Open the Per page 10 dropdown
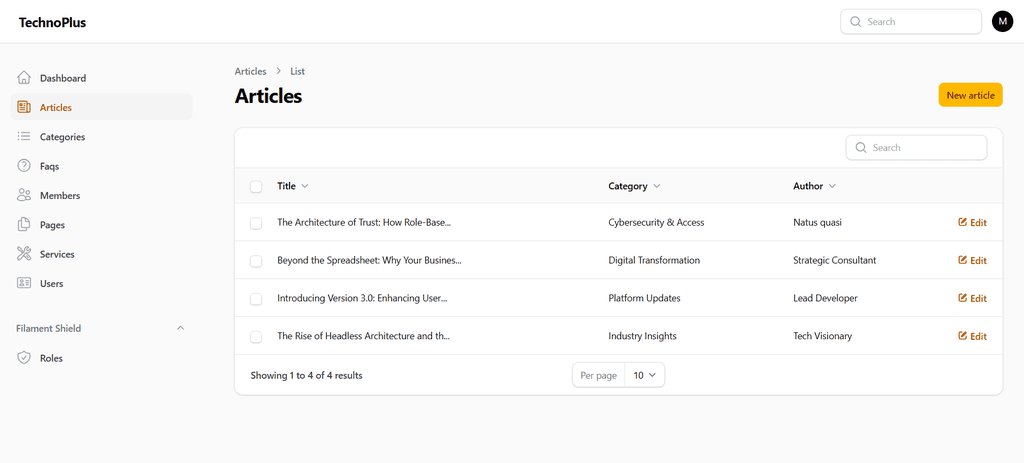1024x463 pixels. click(645, 375)
